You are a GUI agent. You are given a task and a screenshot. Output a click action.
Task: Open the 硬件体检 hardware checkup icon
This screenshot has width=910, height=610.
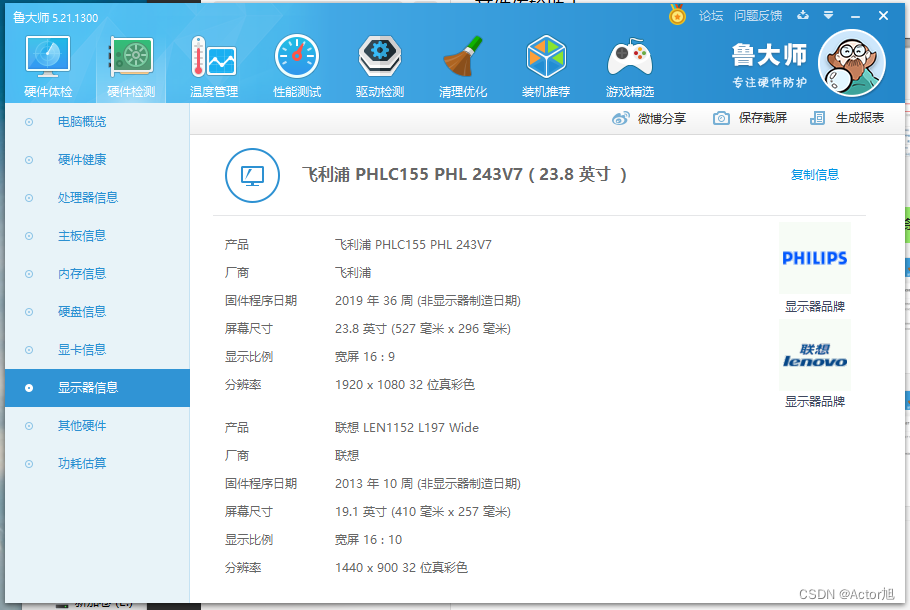tap(48, 57)
